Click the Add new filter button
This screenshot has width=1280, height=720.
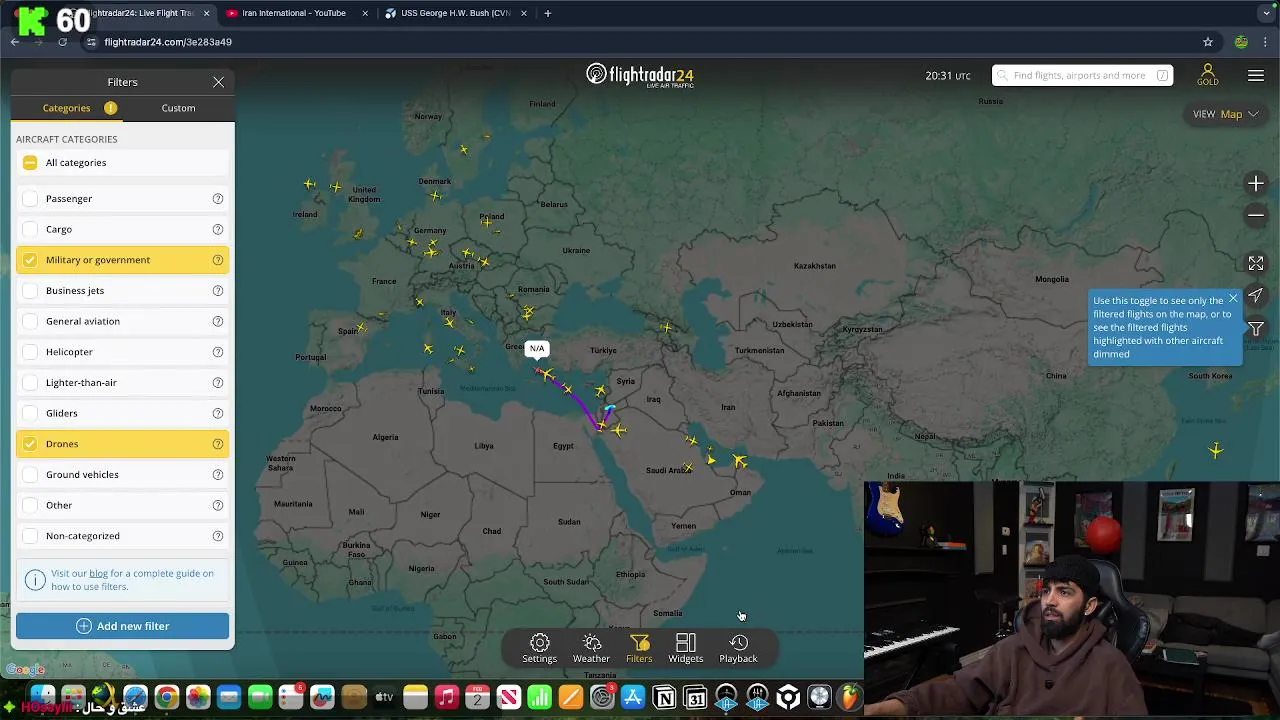(x=122, y=626)
